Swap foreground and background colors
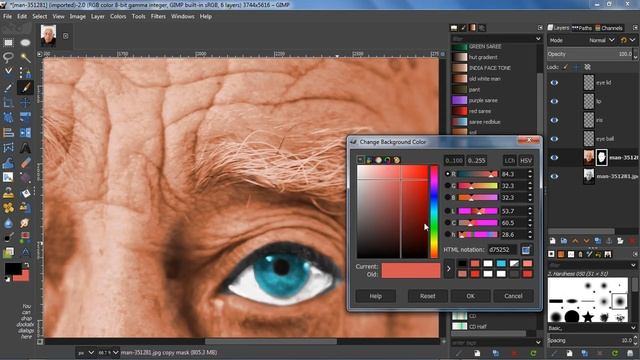640x360 pixels. [26, 265]
